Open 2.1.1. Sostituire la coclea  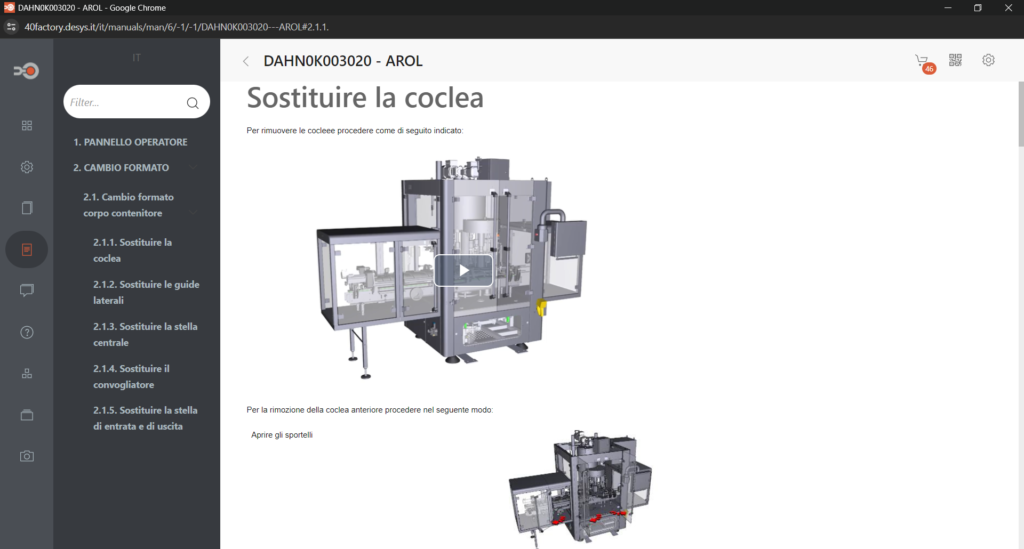132,250
